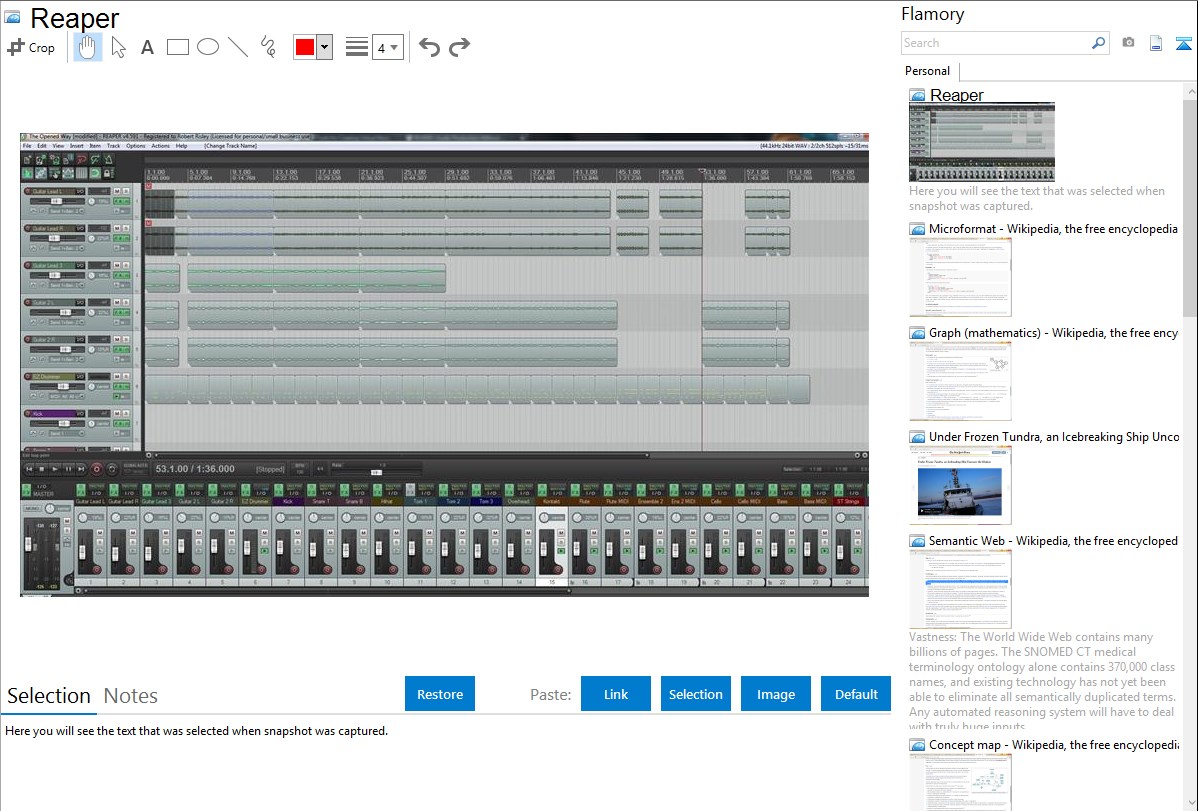Pick the freehand squiggle drawing tool

click(x=268, y=47)
